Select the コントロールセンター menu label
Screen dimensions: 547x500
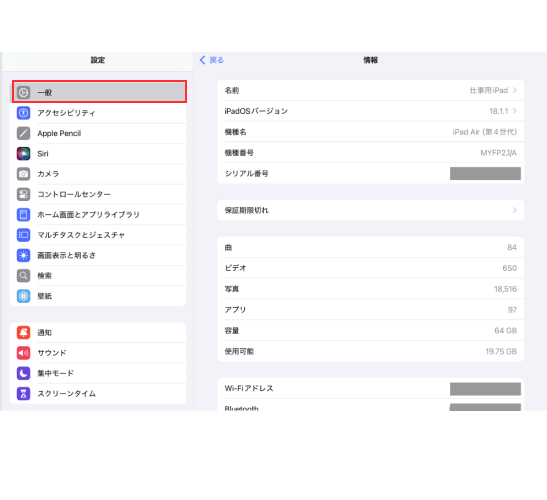pos(74,194)
